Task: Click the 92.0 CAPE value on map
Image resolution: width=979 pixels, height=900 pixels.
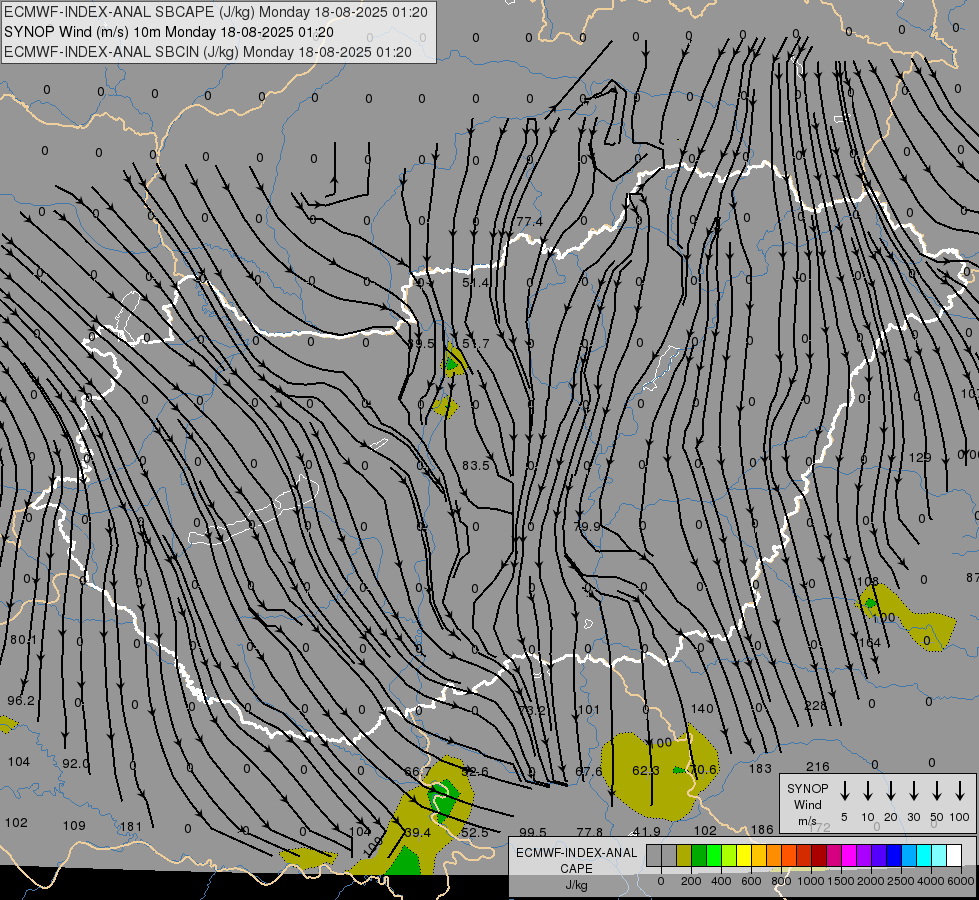Action: coord(76,763)
